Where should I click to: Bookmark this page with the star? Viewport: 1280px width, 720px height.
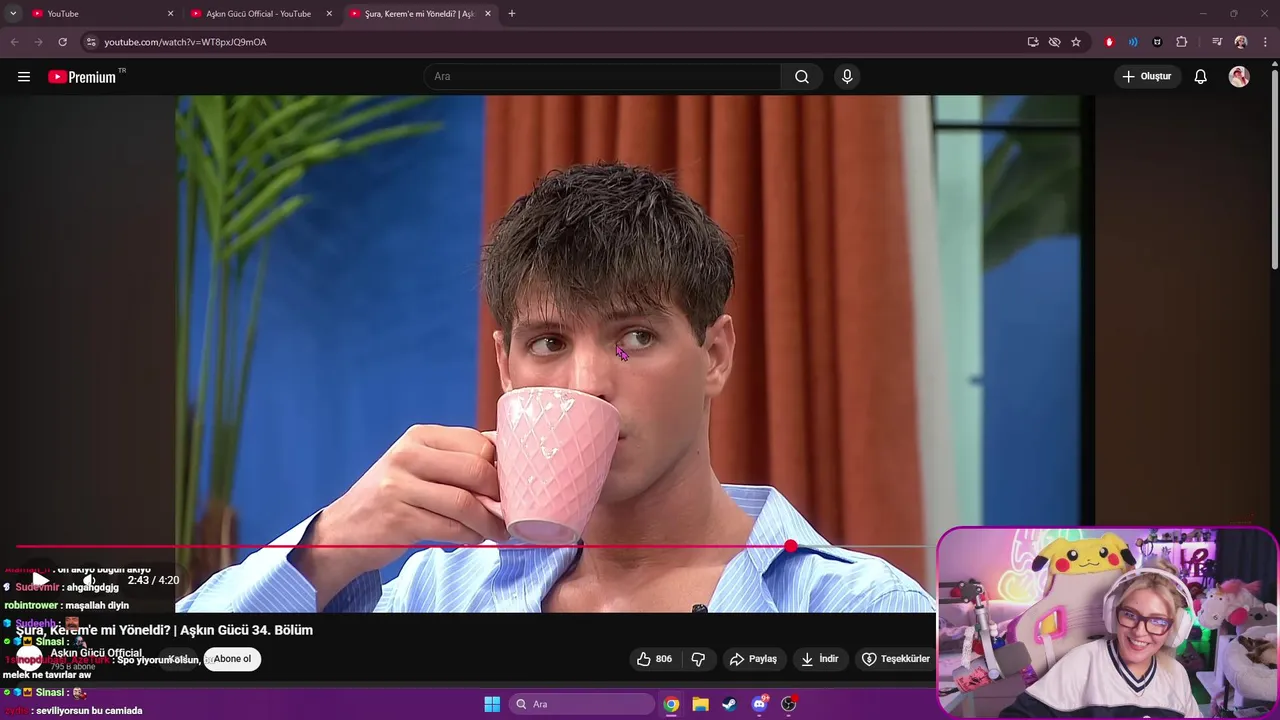point(1076,42)
